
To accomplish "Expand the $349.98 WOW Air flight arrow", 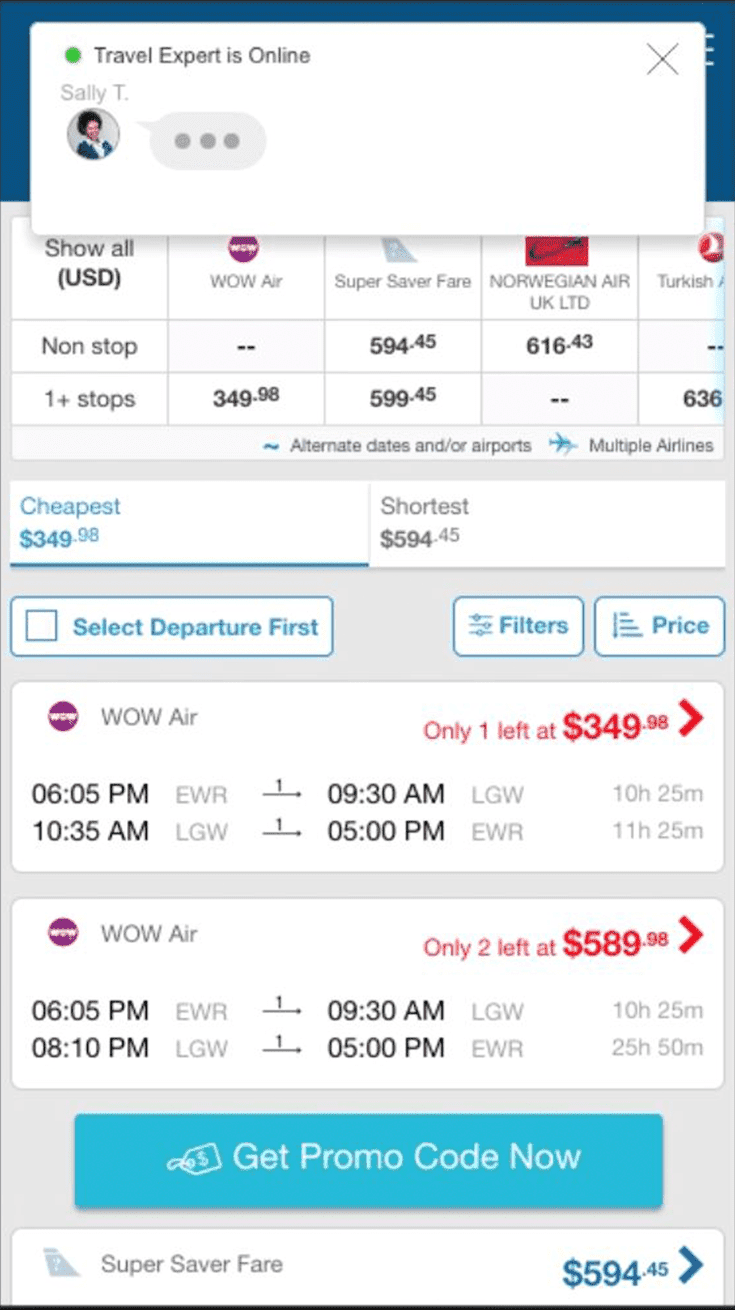I will pos(691,717).
